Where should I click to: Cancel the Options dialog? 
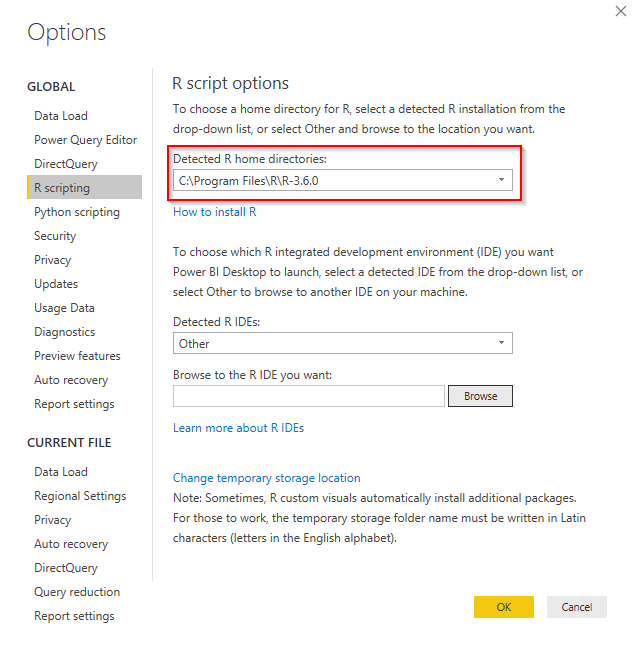[x=576, y=607]
